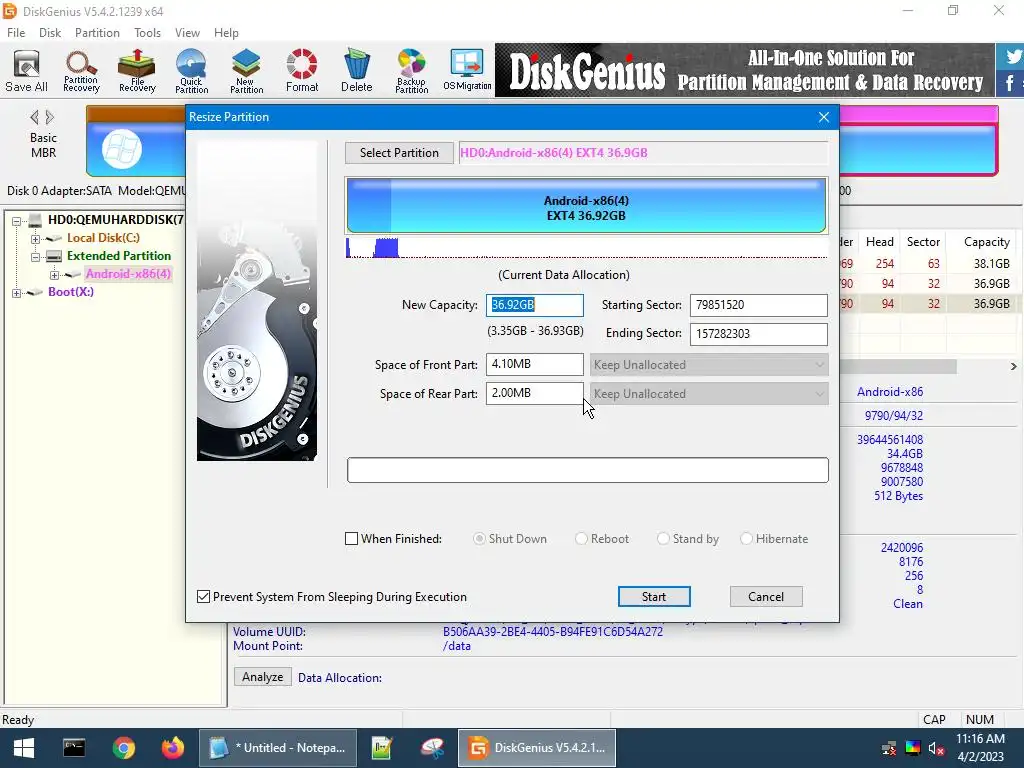This screenshot has height=768, width=1024.
Task: Open the Partition Recovery tool
Action: coord(81,71)
